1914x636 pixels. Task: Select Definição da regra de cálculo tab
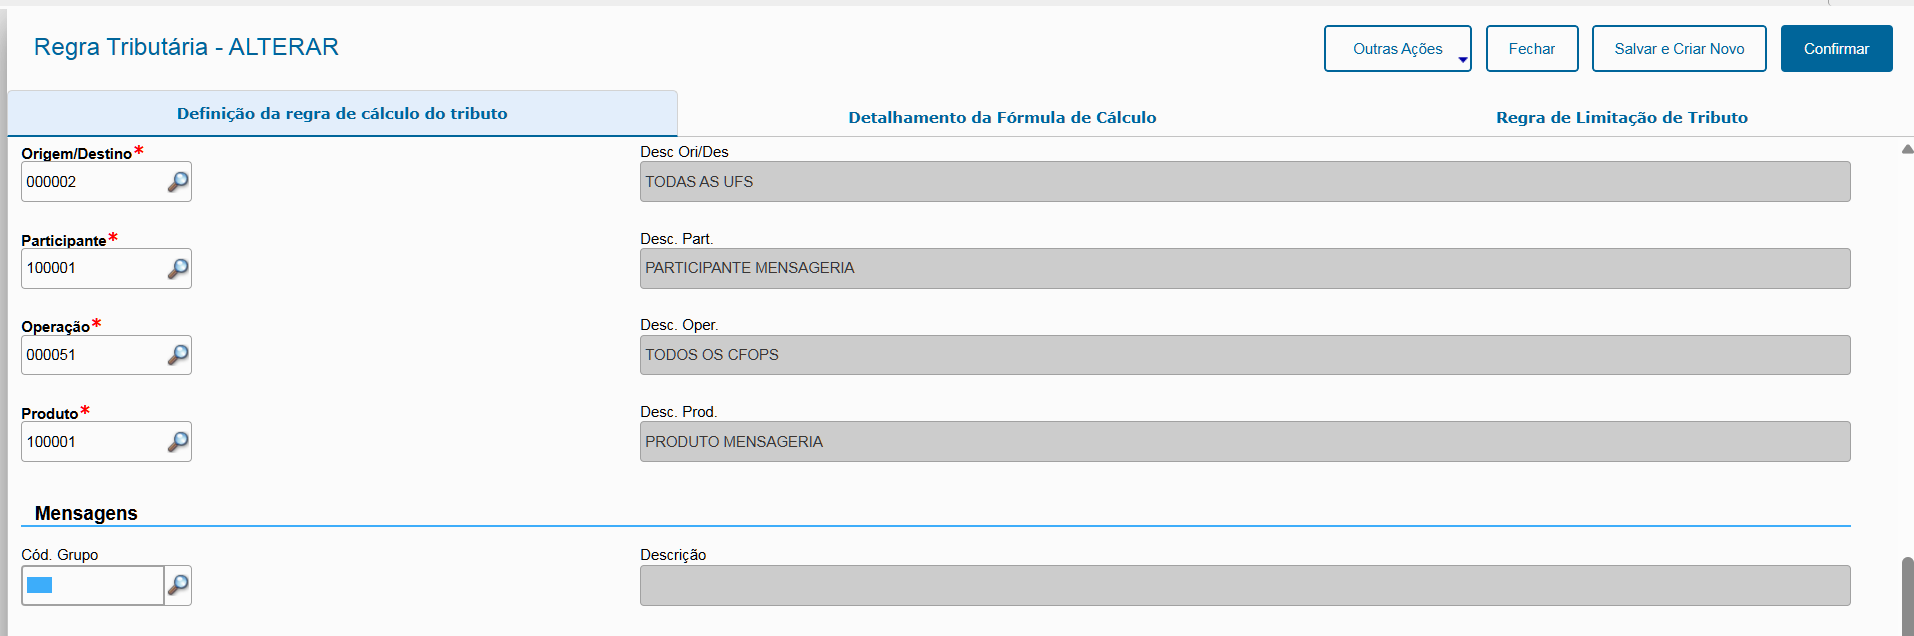(x=342, y=114)
